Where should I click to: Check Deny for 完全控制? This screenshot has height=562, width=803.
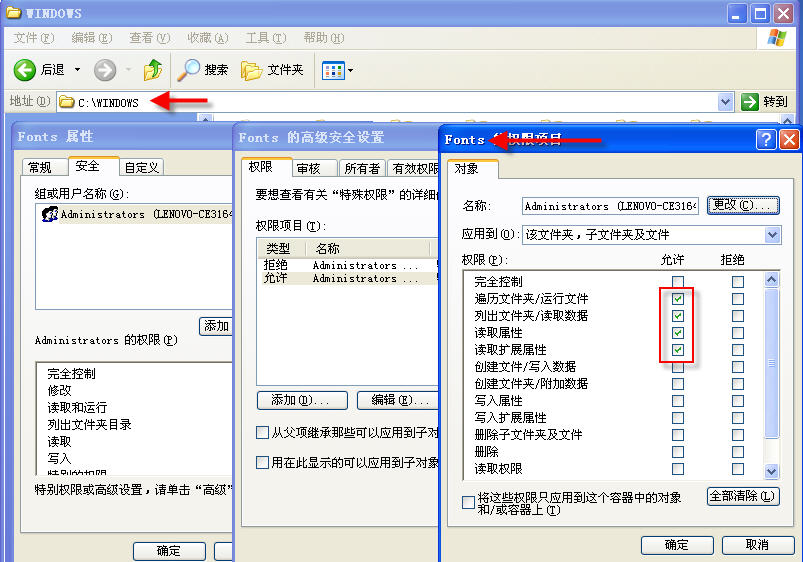click(737, 282)
